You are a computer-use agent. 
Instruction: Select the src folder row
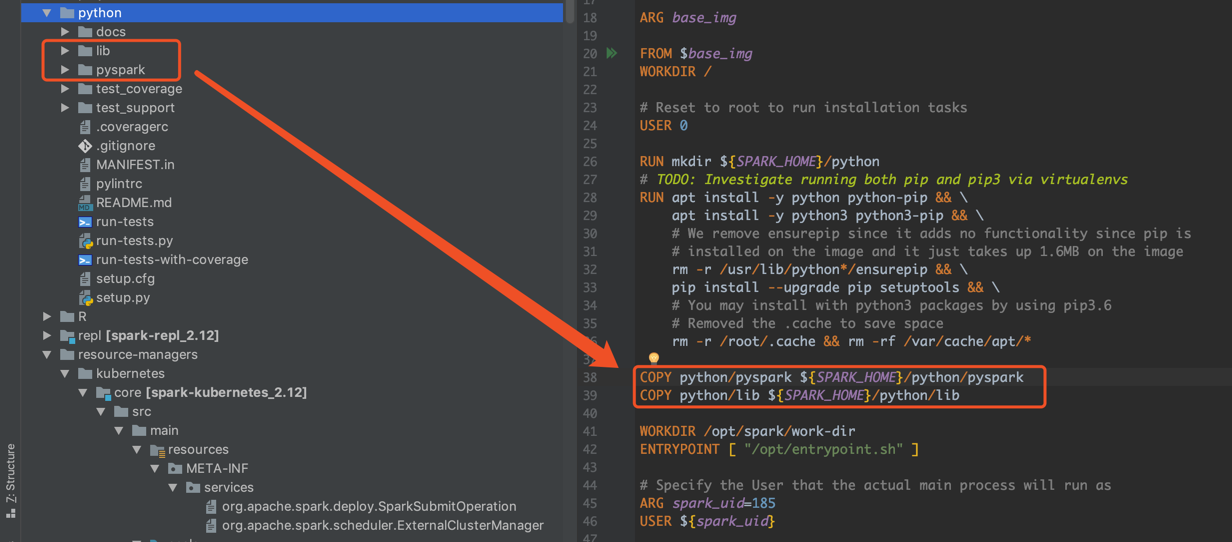(141, 411)
